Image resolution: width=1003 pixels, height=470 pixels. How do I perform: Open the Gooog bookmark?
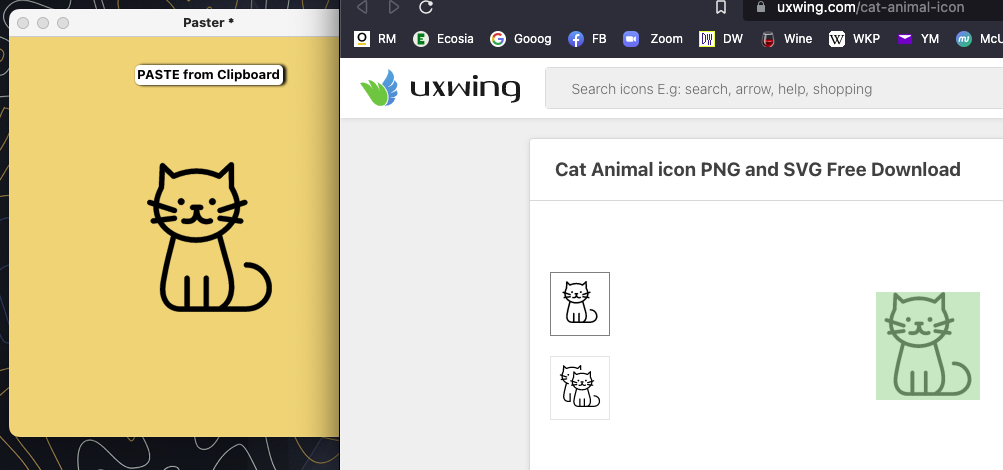pyautogui.click(x=520, y=39)
